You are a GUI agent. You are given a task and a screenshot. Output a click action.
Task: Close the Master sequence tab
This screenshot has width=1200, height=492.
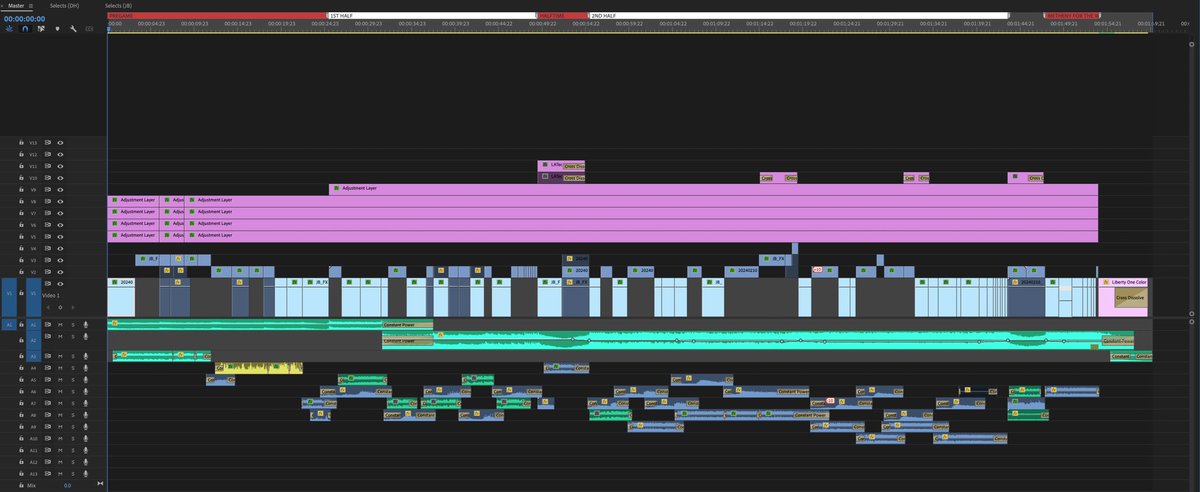tap(4, 5)
